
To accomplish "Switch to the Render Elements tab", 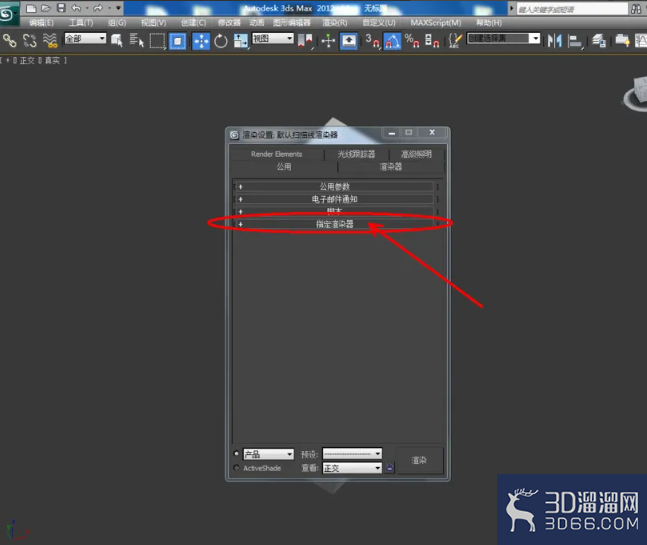I will click(x=276, y=154).
